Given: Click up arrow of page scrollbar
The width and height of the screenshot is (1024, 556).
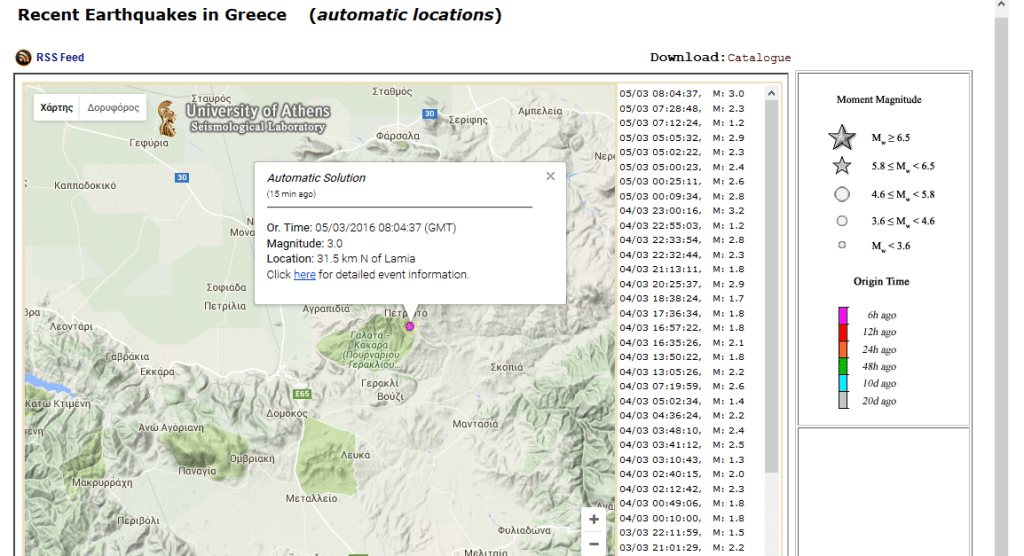Looking at the screenshot, I should [1002, 5].
